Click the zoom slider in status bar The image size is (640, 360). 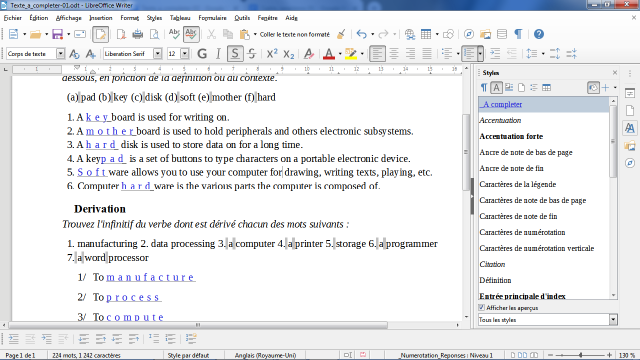tap(580, 355)
